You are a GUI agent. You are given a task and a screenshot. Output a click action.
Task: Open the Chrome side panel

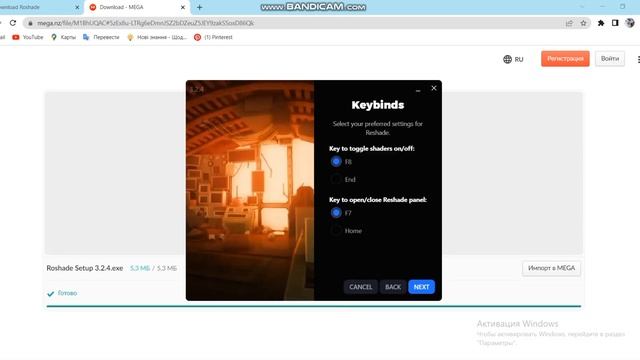click(615, 23)
